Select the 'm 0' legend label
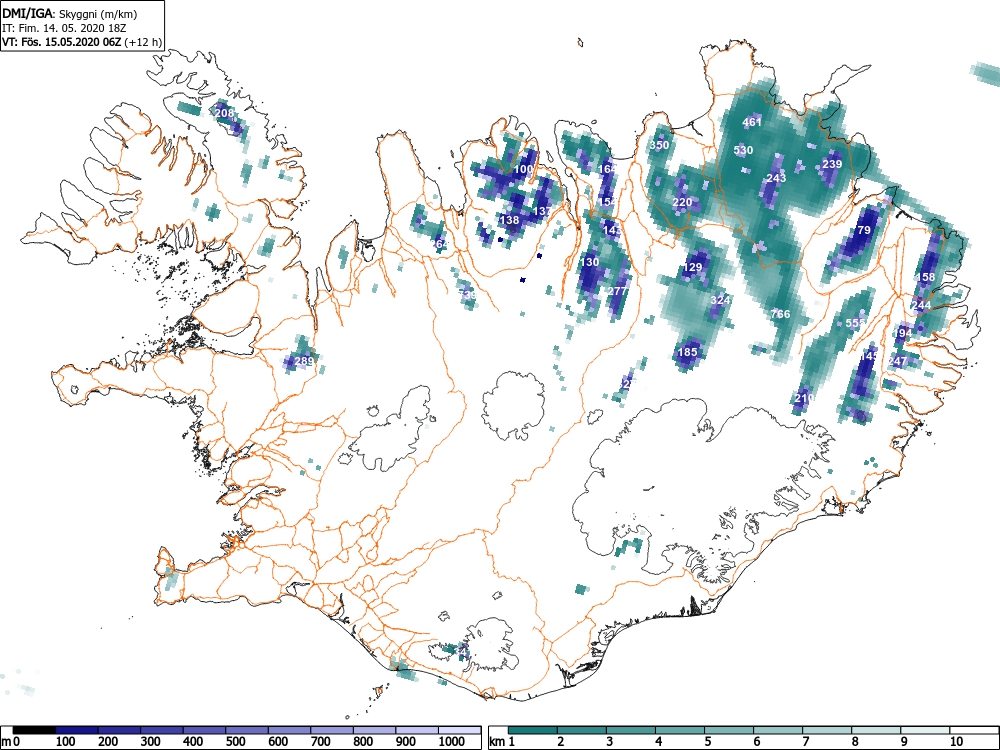Image resolution: width=1000 pixels, height=750 pixels. tap(10, 742)
